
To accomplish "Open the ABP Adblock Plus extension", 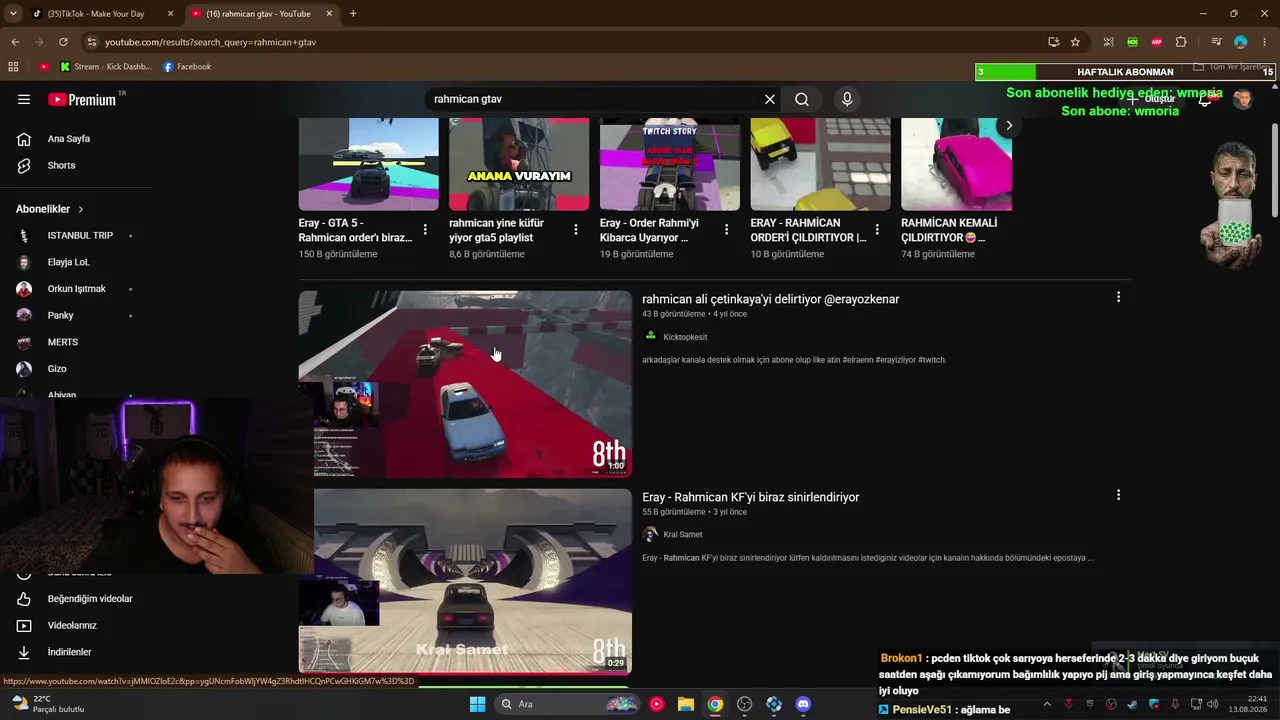I will pos(1157,42).
